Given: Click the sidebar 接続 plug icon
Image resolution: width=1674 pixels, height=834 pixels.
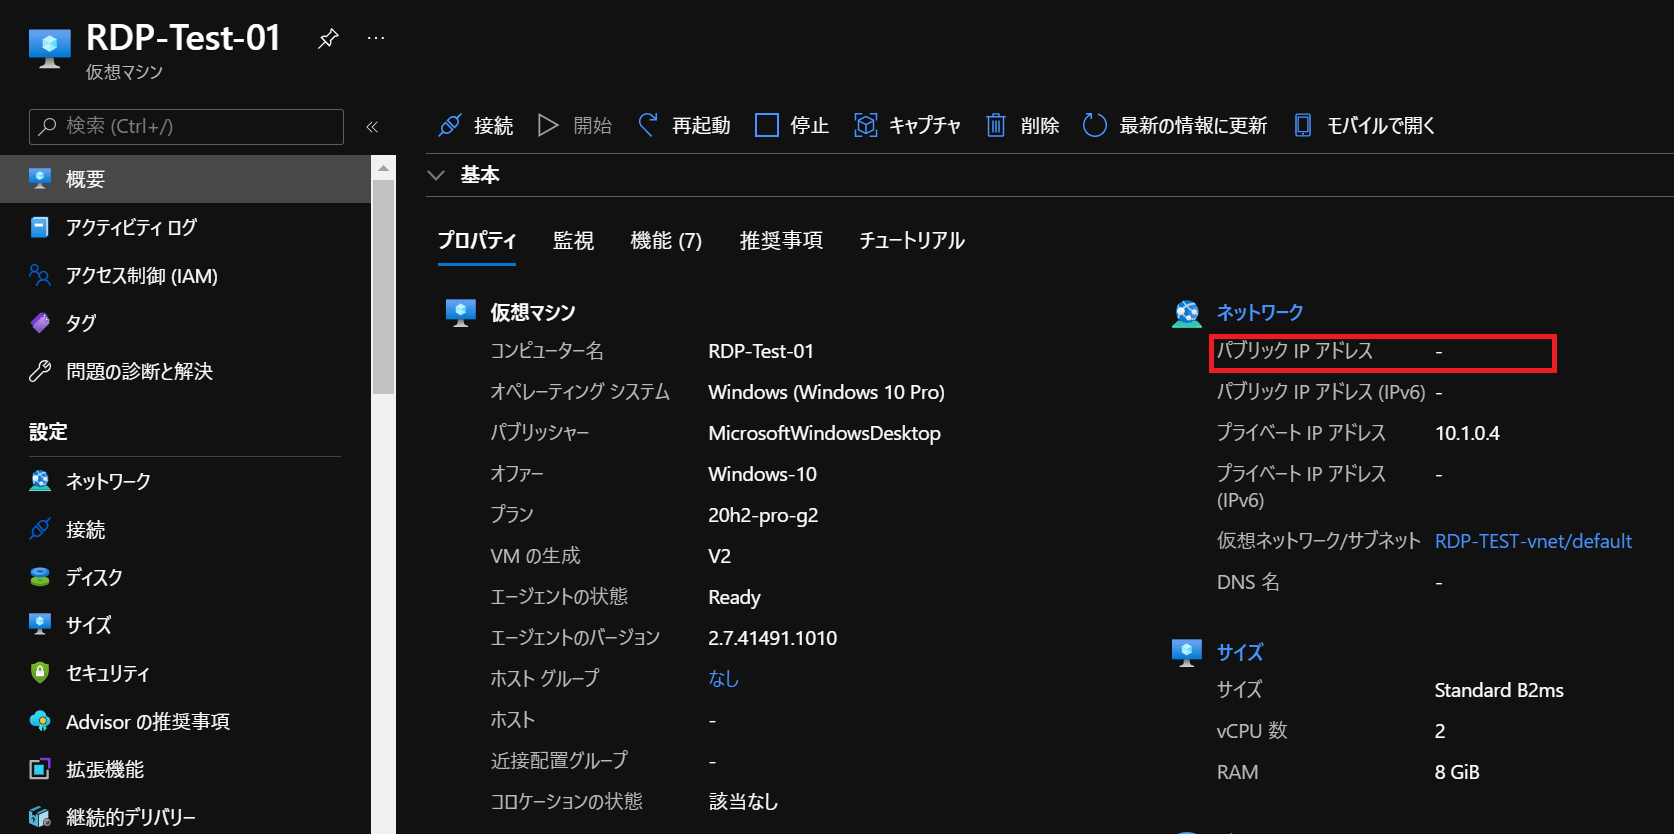Looking at the screenshot, I should pyautogui.click(x=40, y=529).
